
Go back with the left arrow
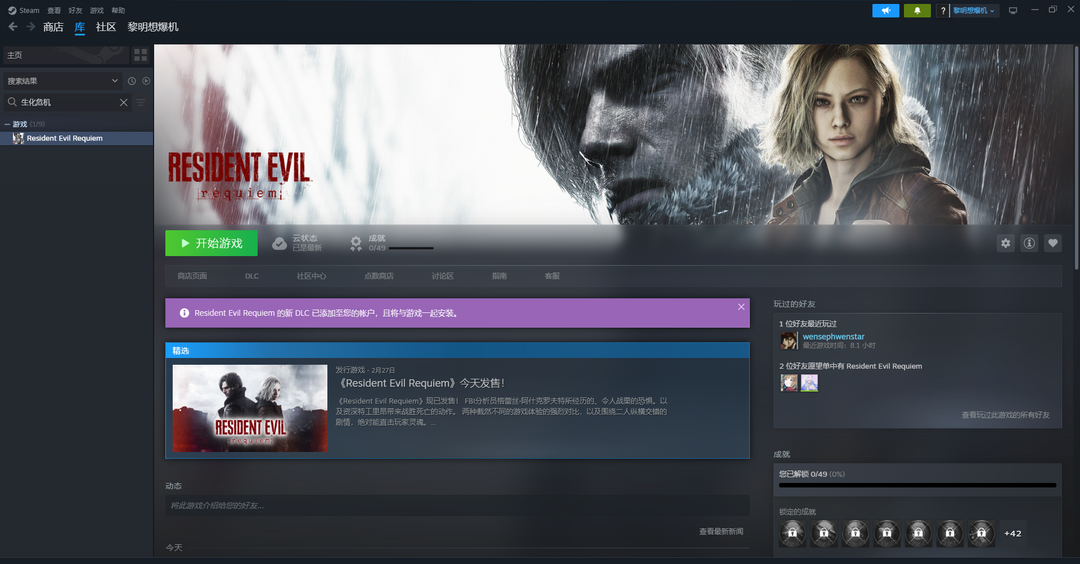pyautogui.click(x=13, y=27)
